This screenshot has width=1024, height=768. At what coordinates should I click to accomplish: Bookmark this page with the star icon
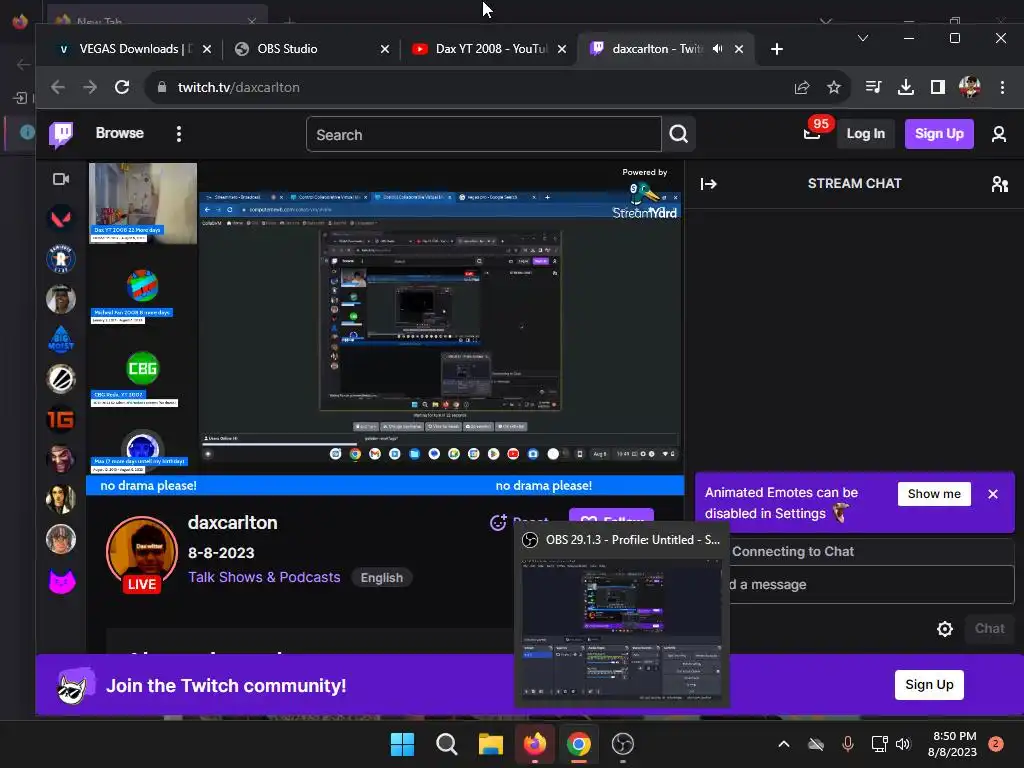pyautogui.click(x=833, y=87)
